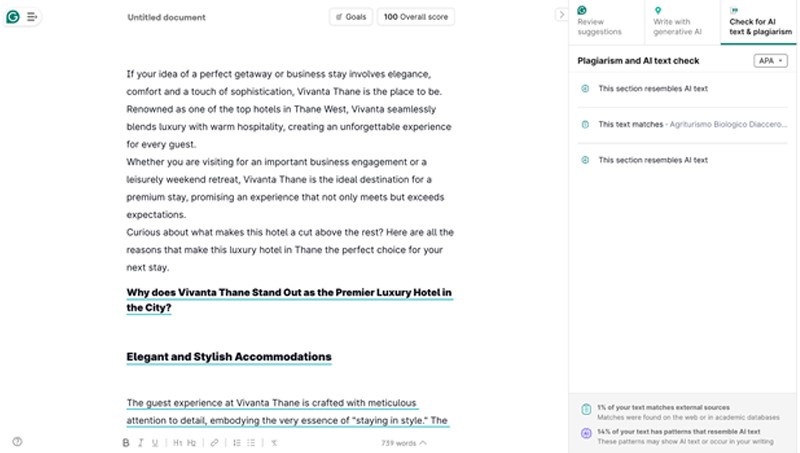Clear formatting with the toolbar icon
800x453 pixels.
[x=274, y=442]
